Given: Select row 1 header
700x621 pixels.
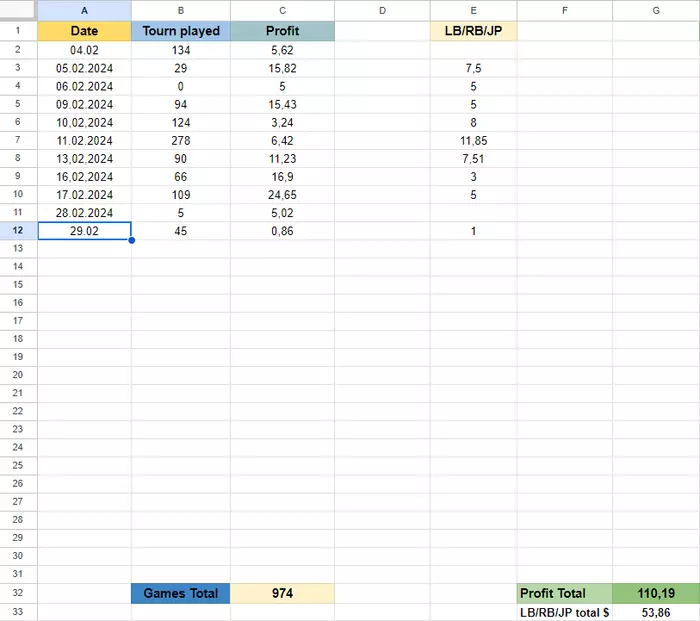Looking at the screenshot, I should click(x=18, y=31).
